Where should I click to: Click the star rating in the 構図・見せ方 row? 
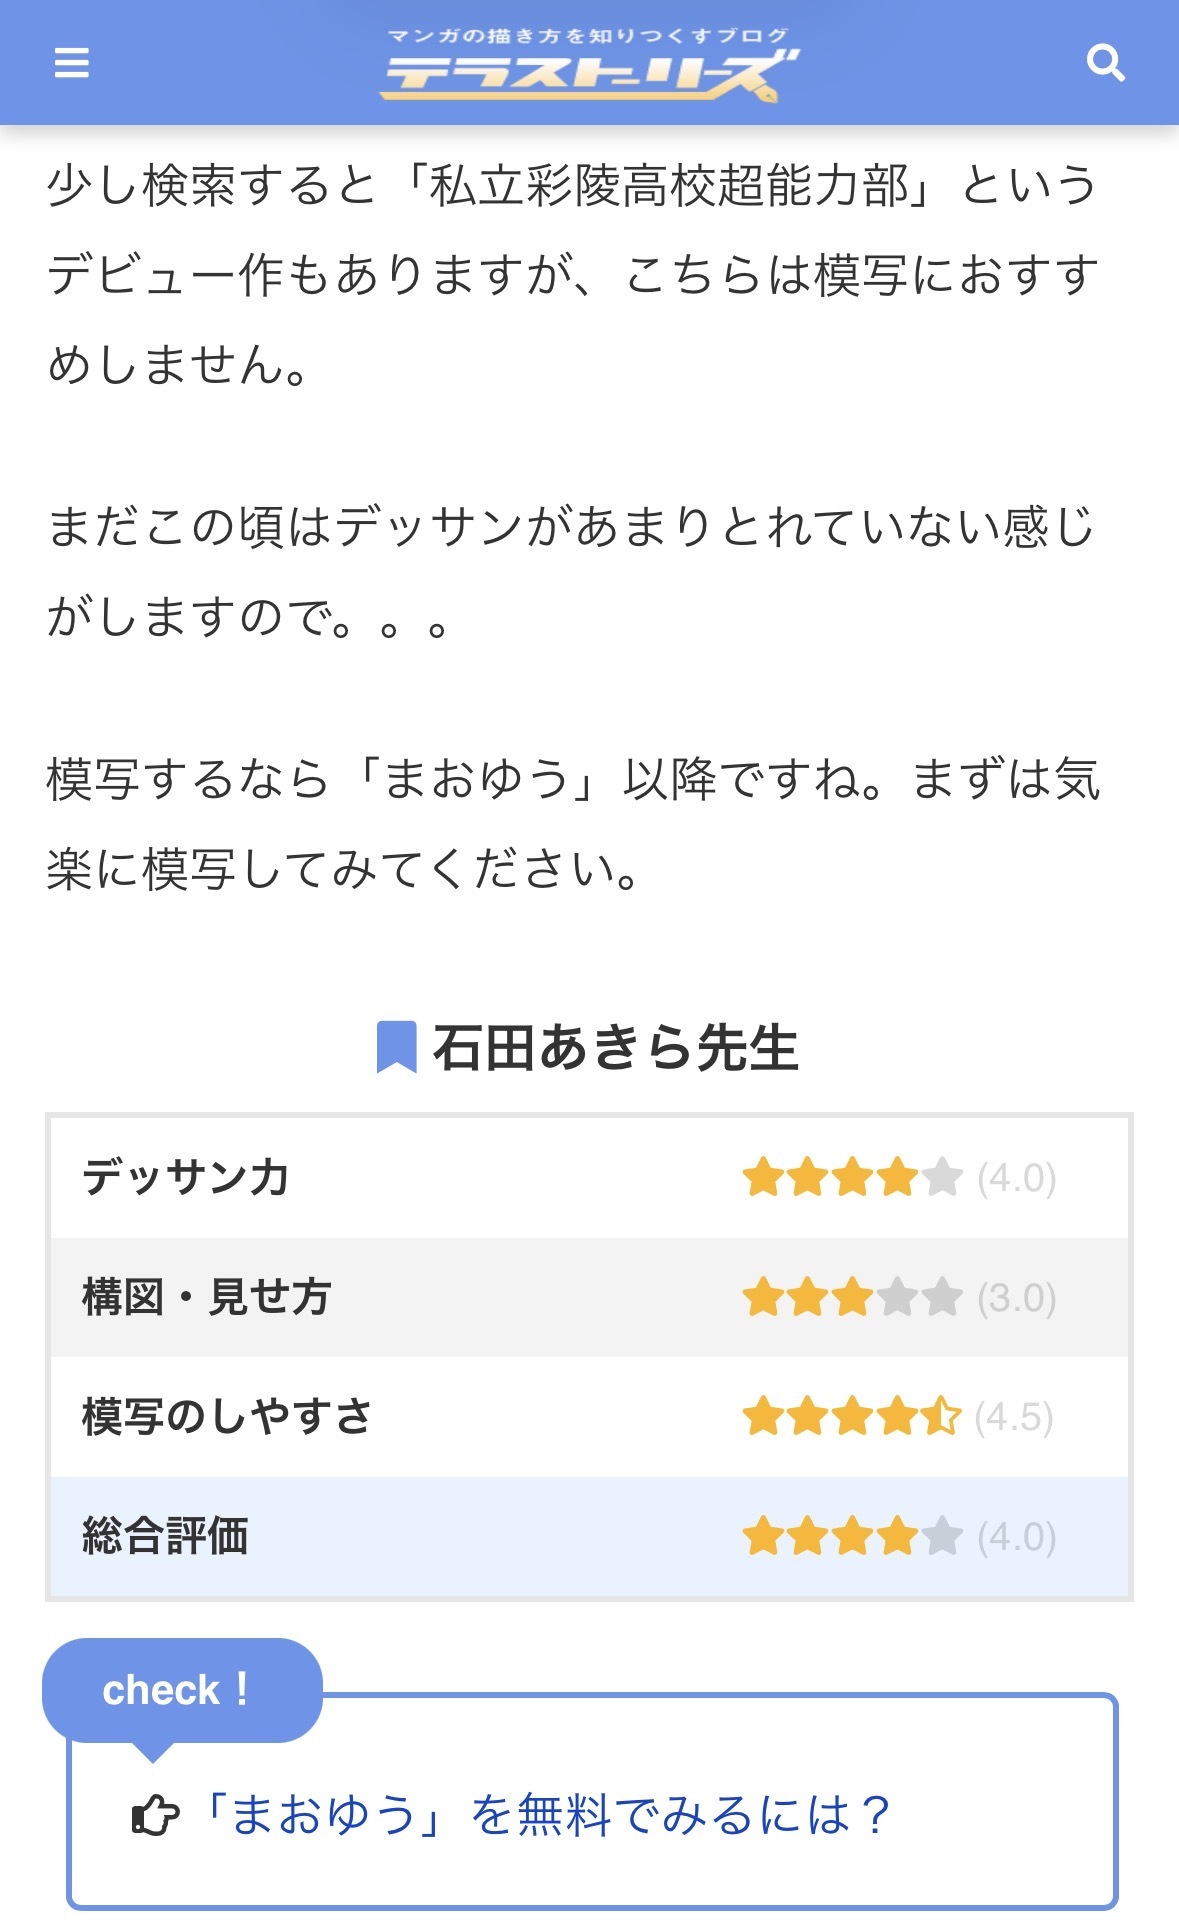852,1297
